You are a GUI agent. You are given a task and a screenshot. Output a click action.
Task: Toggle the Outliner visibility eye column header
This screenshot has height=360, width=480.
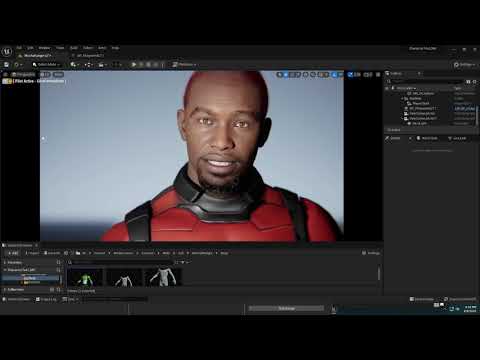[x=387, y=88]
